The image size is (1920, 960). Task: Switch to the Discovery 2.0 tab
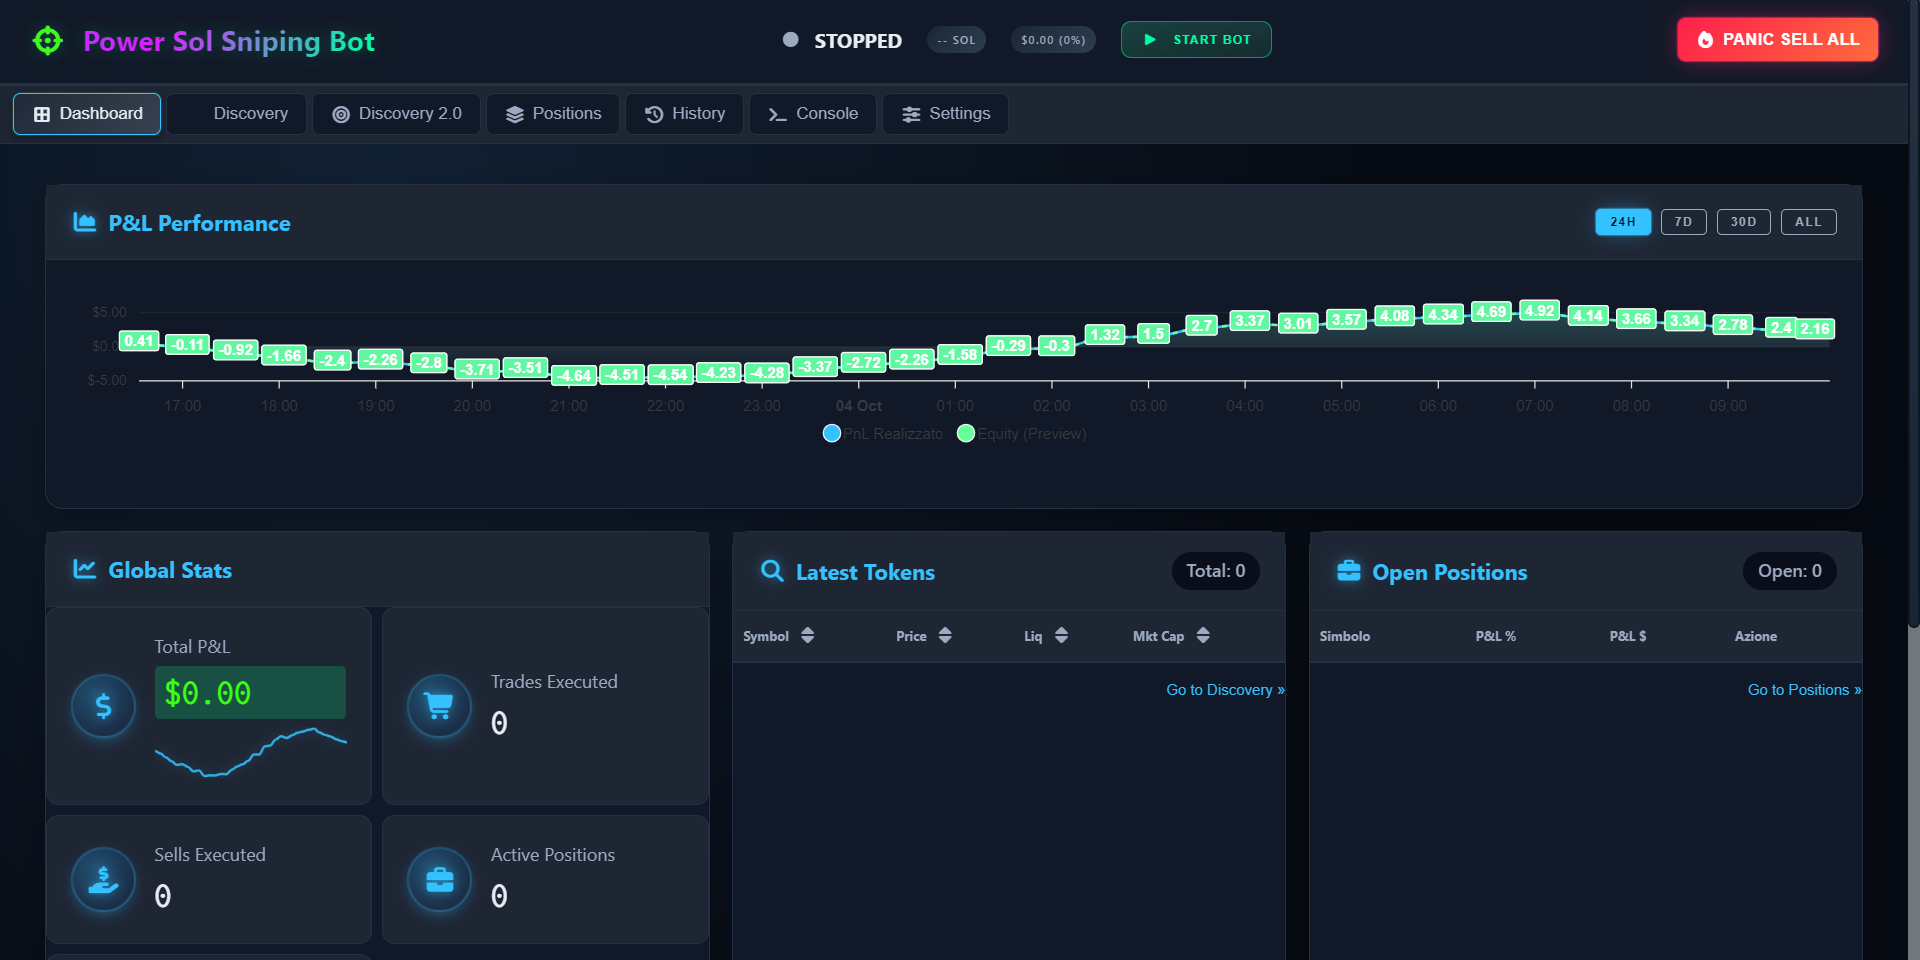(396, 113)
